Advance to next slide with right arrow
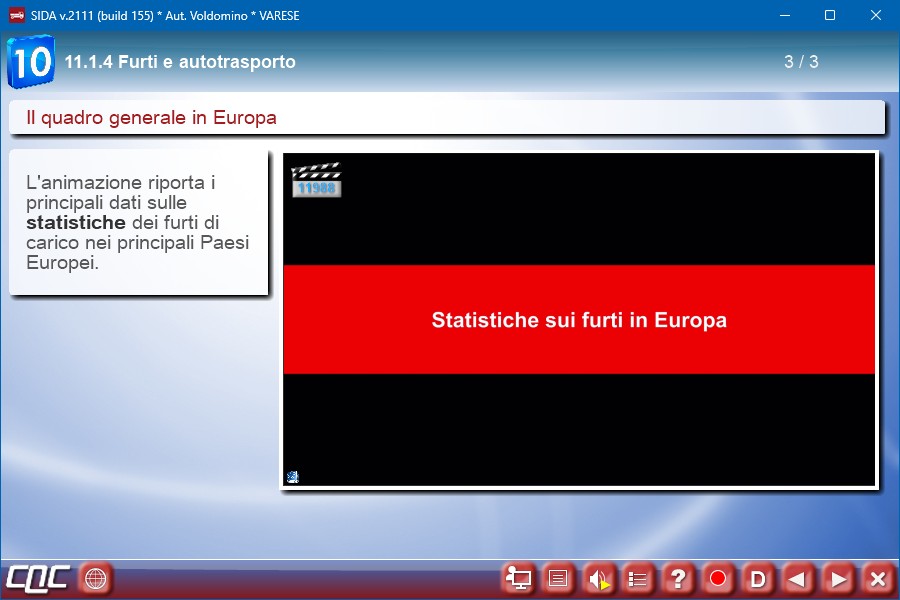Viewport: 900px width, 600px height. [x=838, y=578]
